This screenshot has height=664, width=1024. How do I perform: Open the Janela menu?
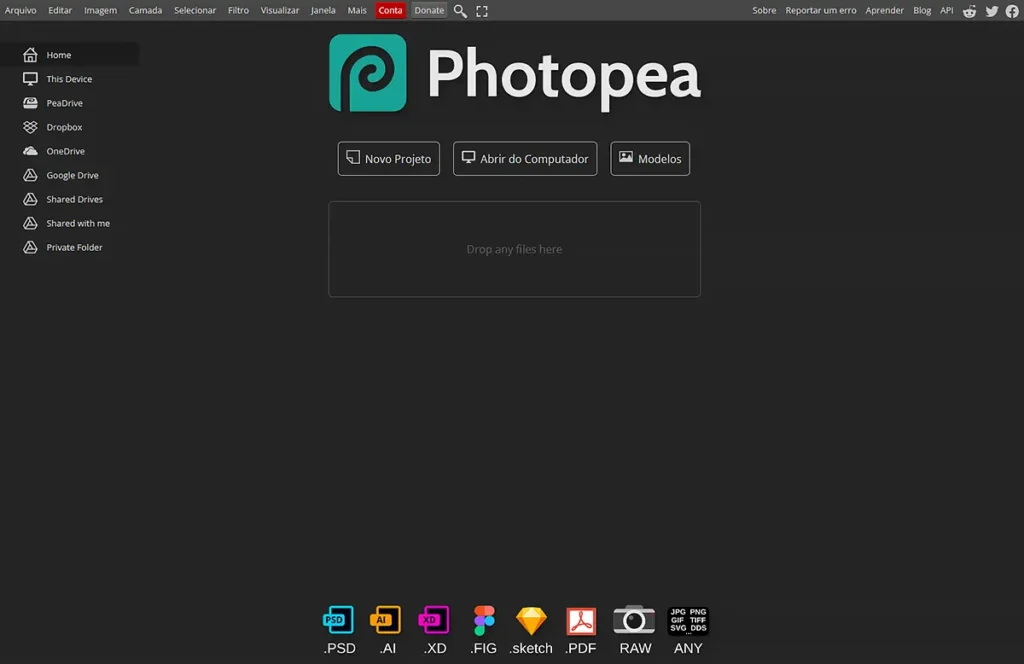pyautogui.click(x=323, y=10)
